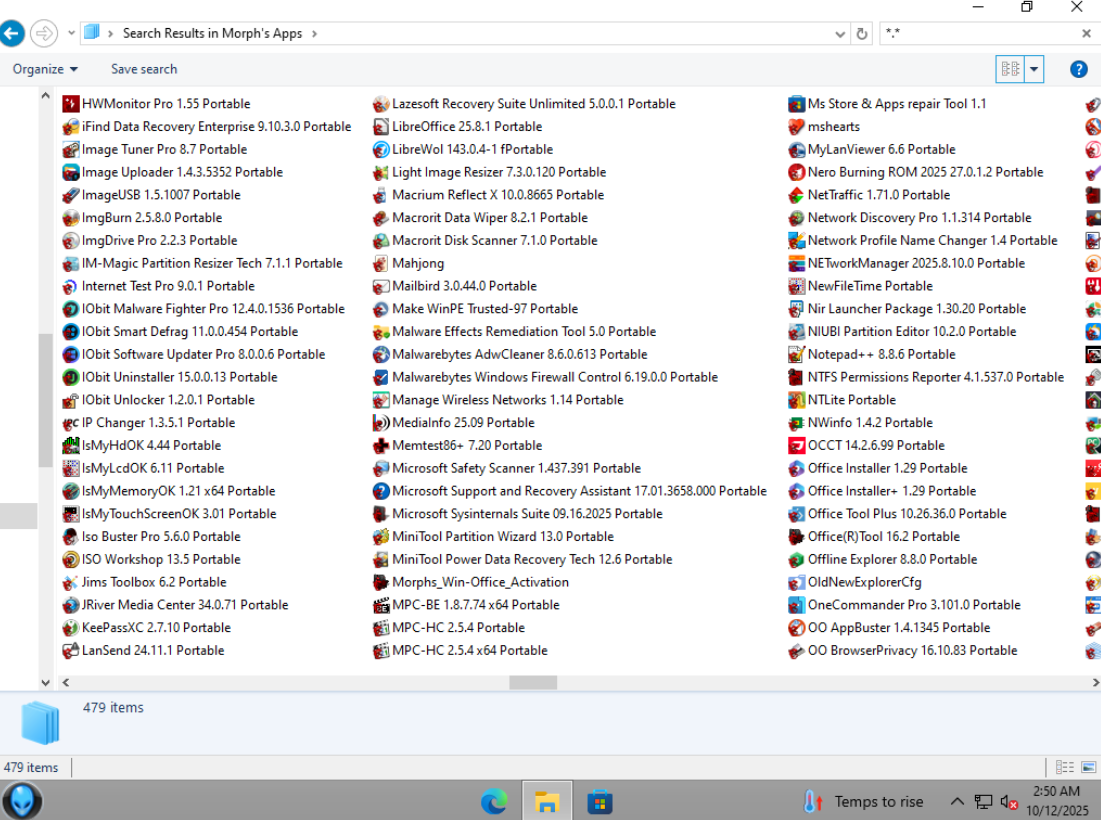1101x820 pixels.
Task: Open the clock showing 2:50 AM
Action: 1057,801
